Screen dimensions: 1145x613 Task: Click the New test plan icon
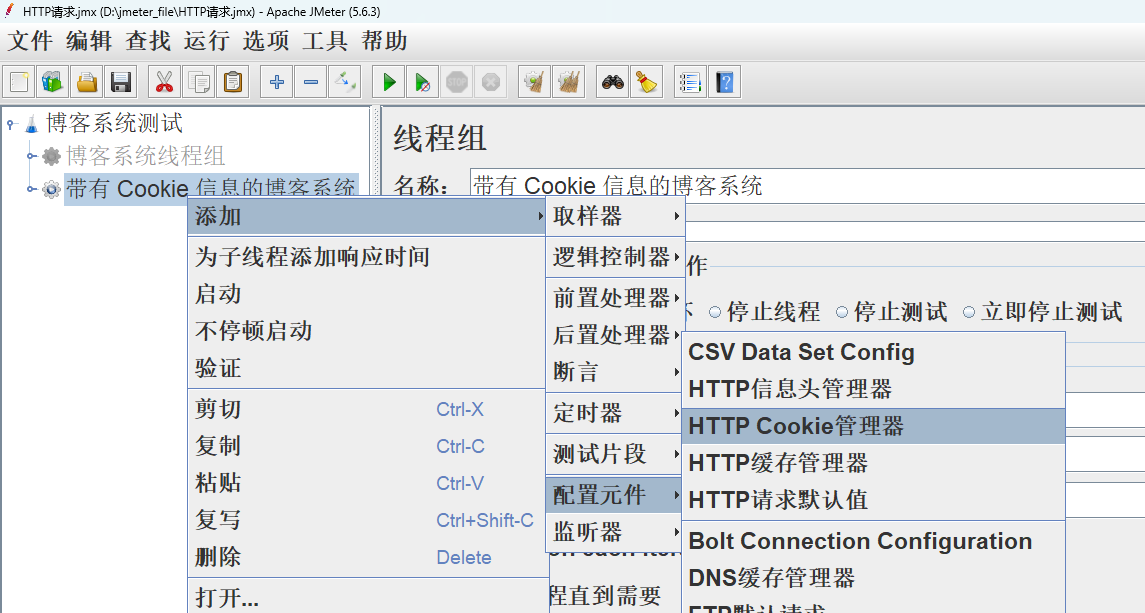[20, 82]
